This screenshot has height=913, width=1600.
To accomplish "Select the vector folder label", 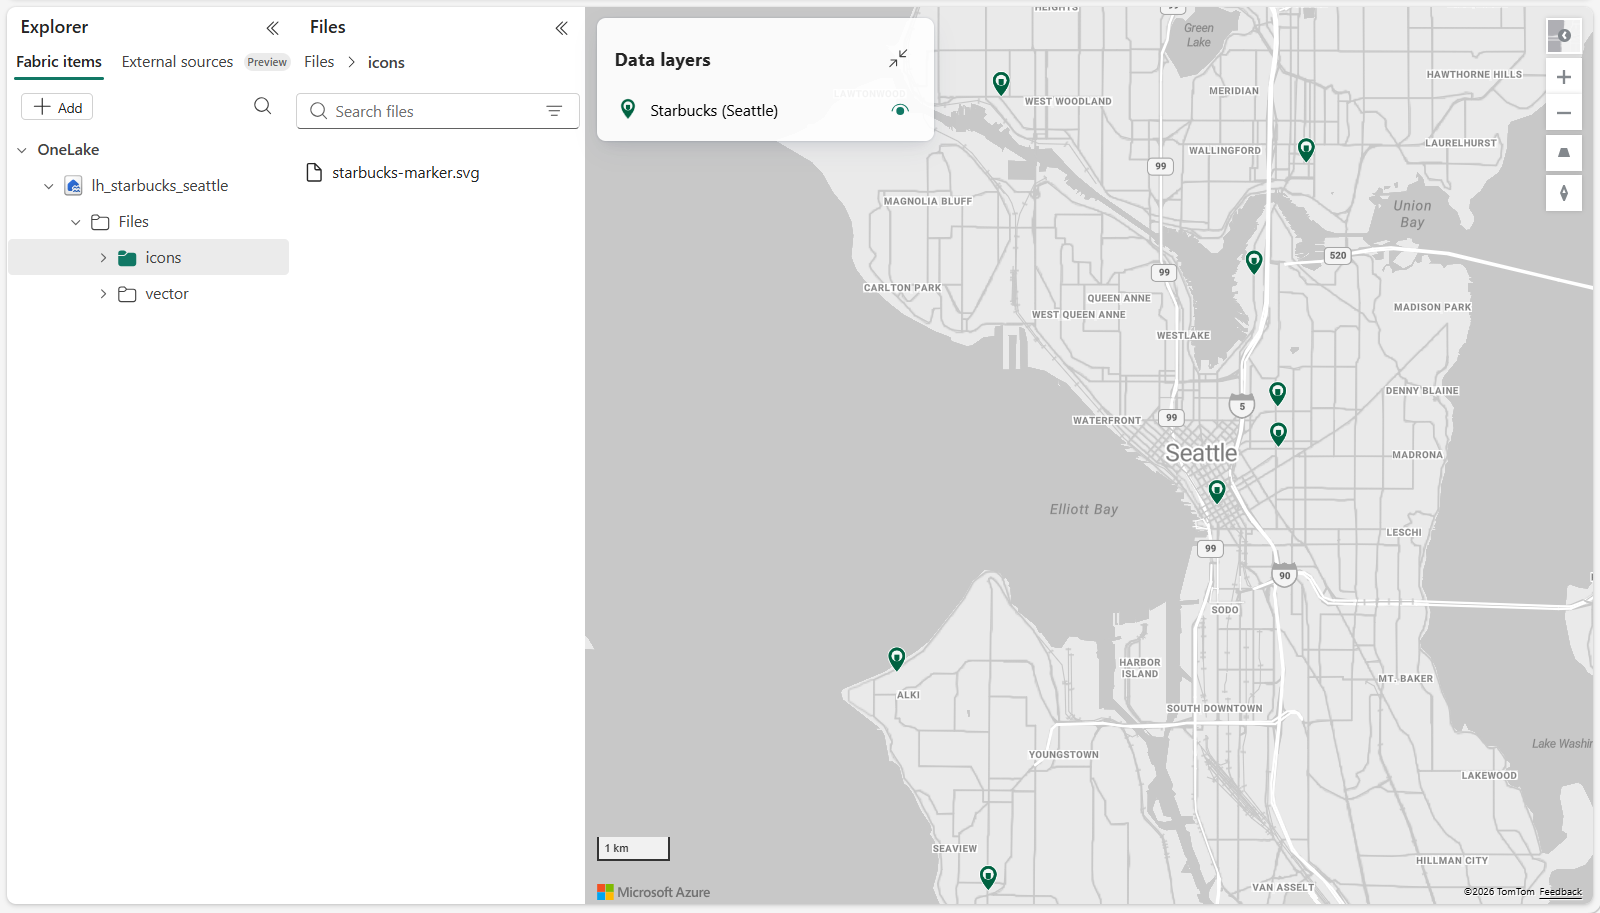I will click(x=167, y=294).
